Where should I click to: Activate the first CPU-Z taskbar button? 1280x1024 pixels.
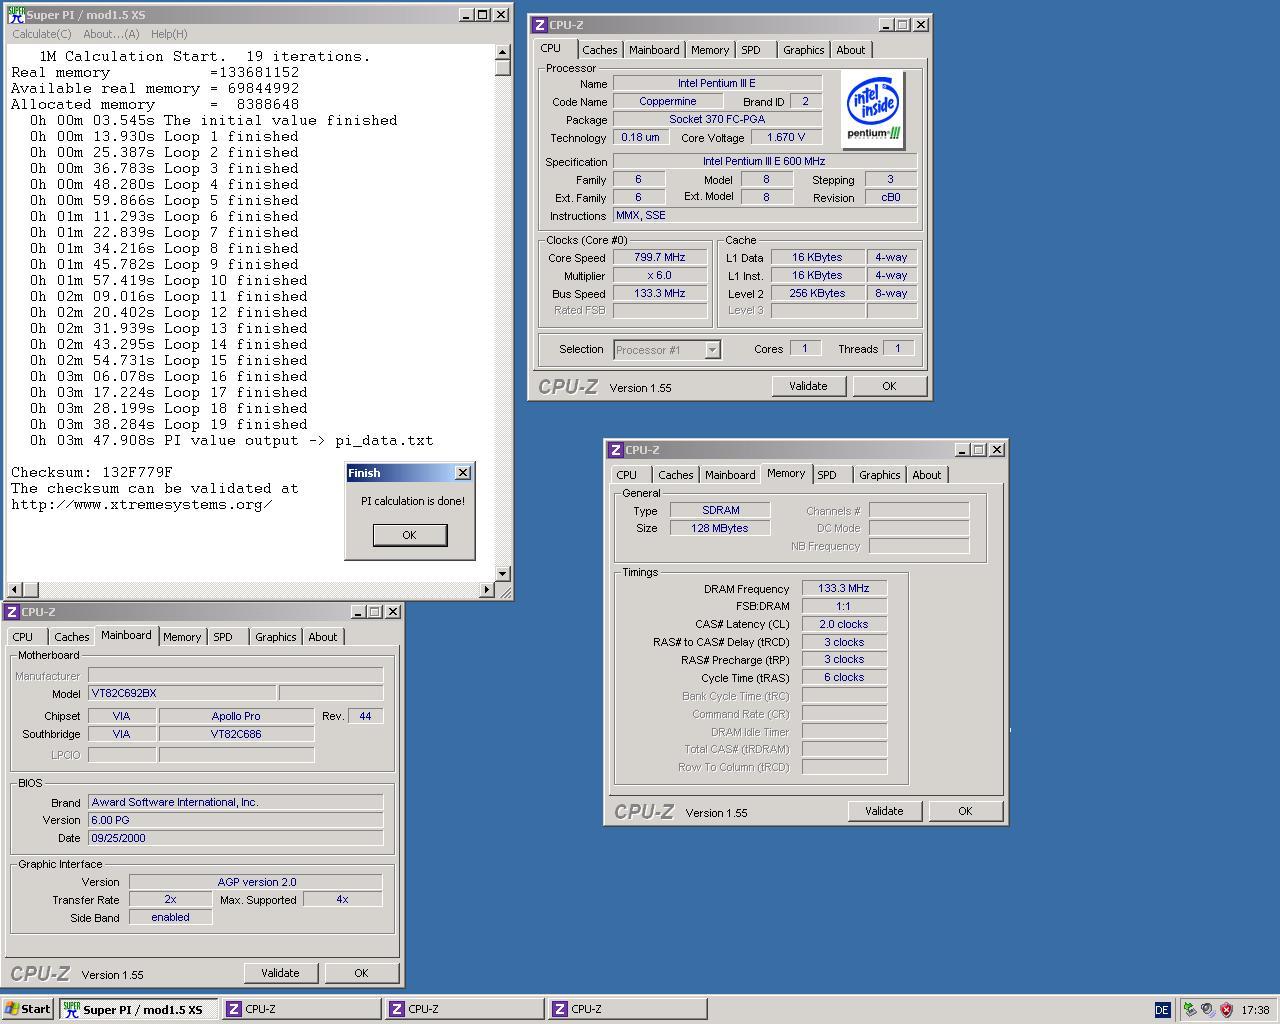[302, 1010]
